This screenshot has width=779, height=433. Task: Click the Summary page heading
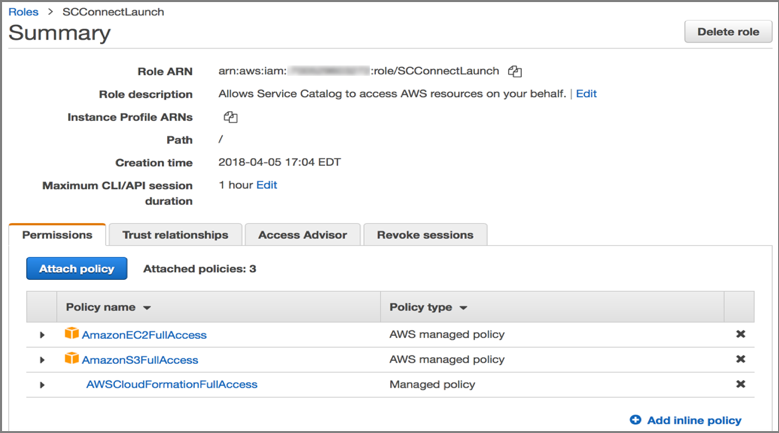[60, 33]
